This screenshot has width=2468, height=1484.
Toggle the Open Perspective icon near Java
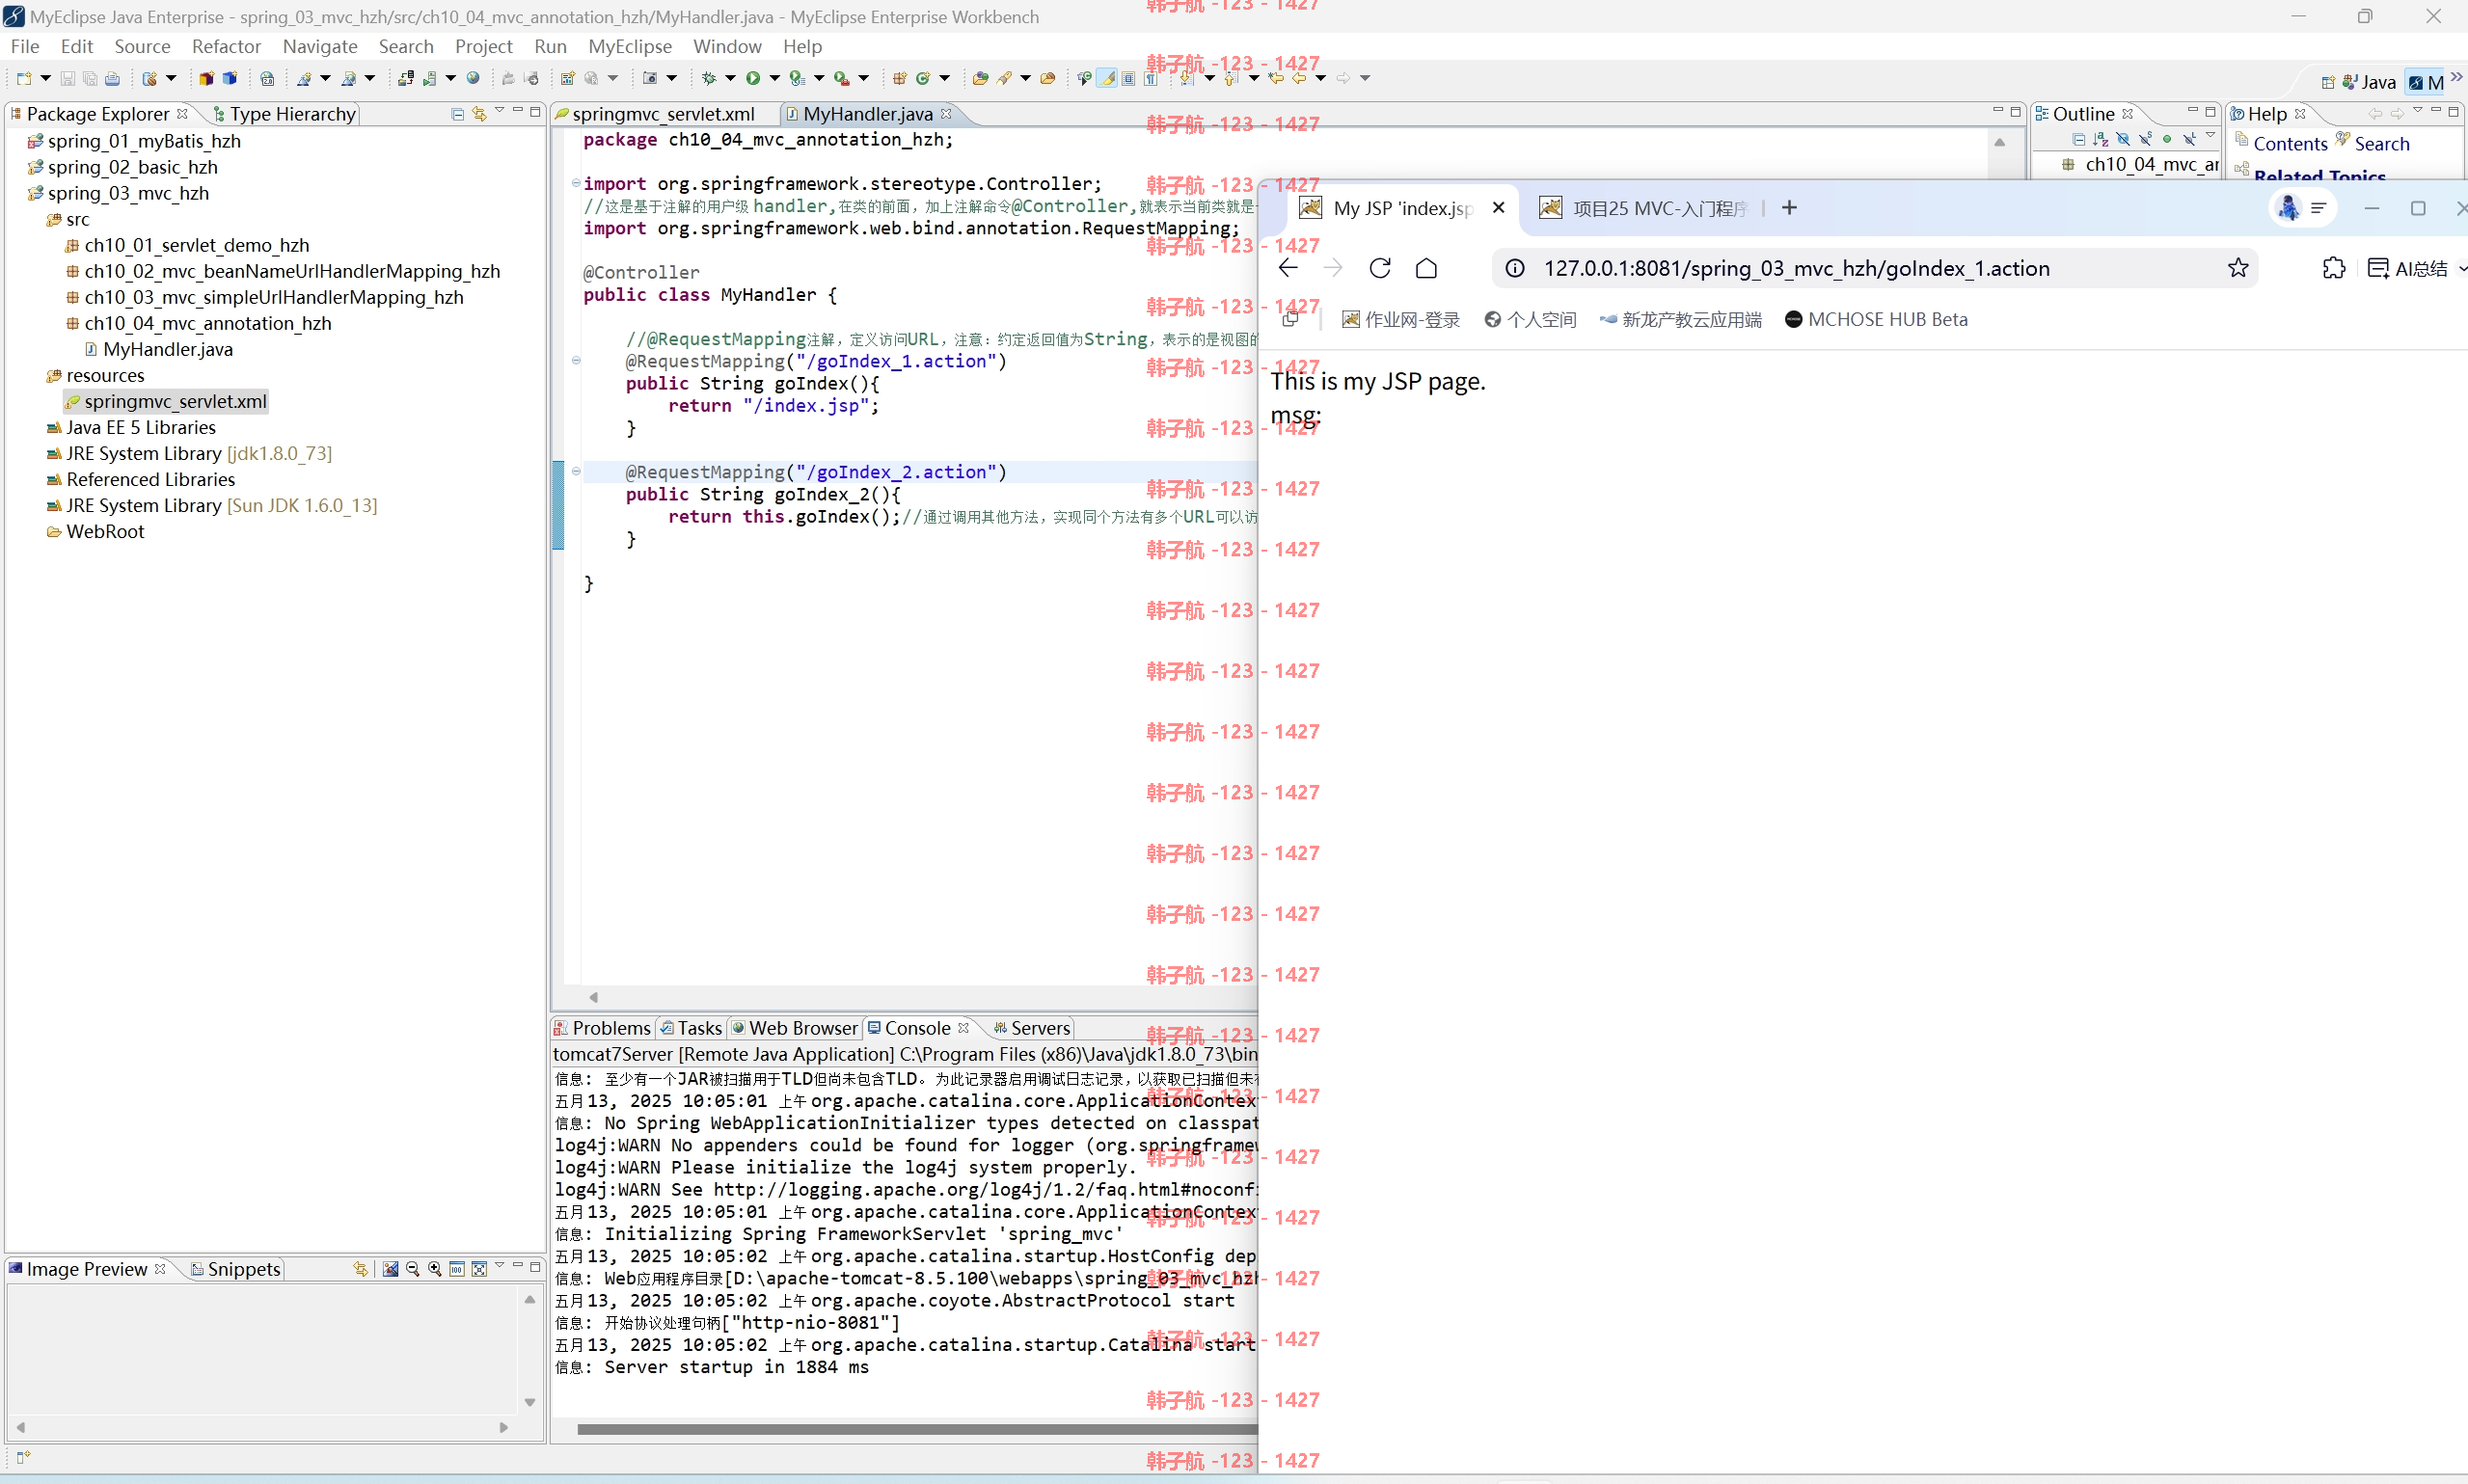[x=2328, y=82]
